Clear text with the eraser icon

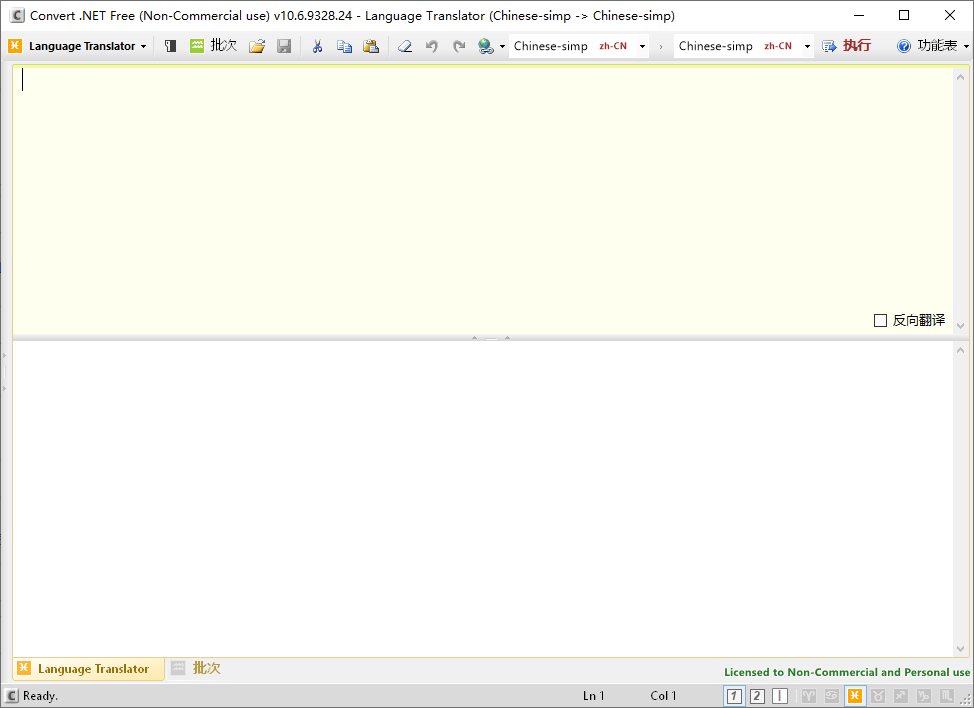pyautogui.click(x=404, y=46)
